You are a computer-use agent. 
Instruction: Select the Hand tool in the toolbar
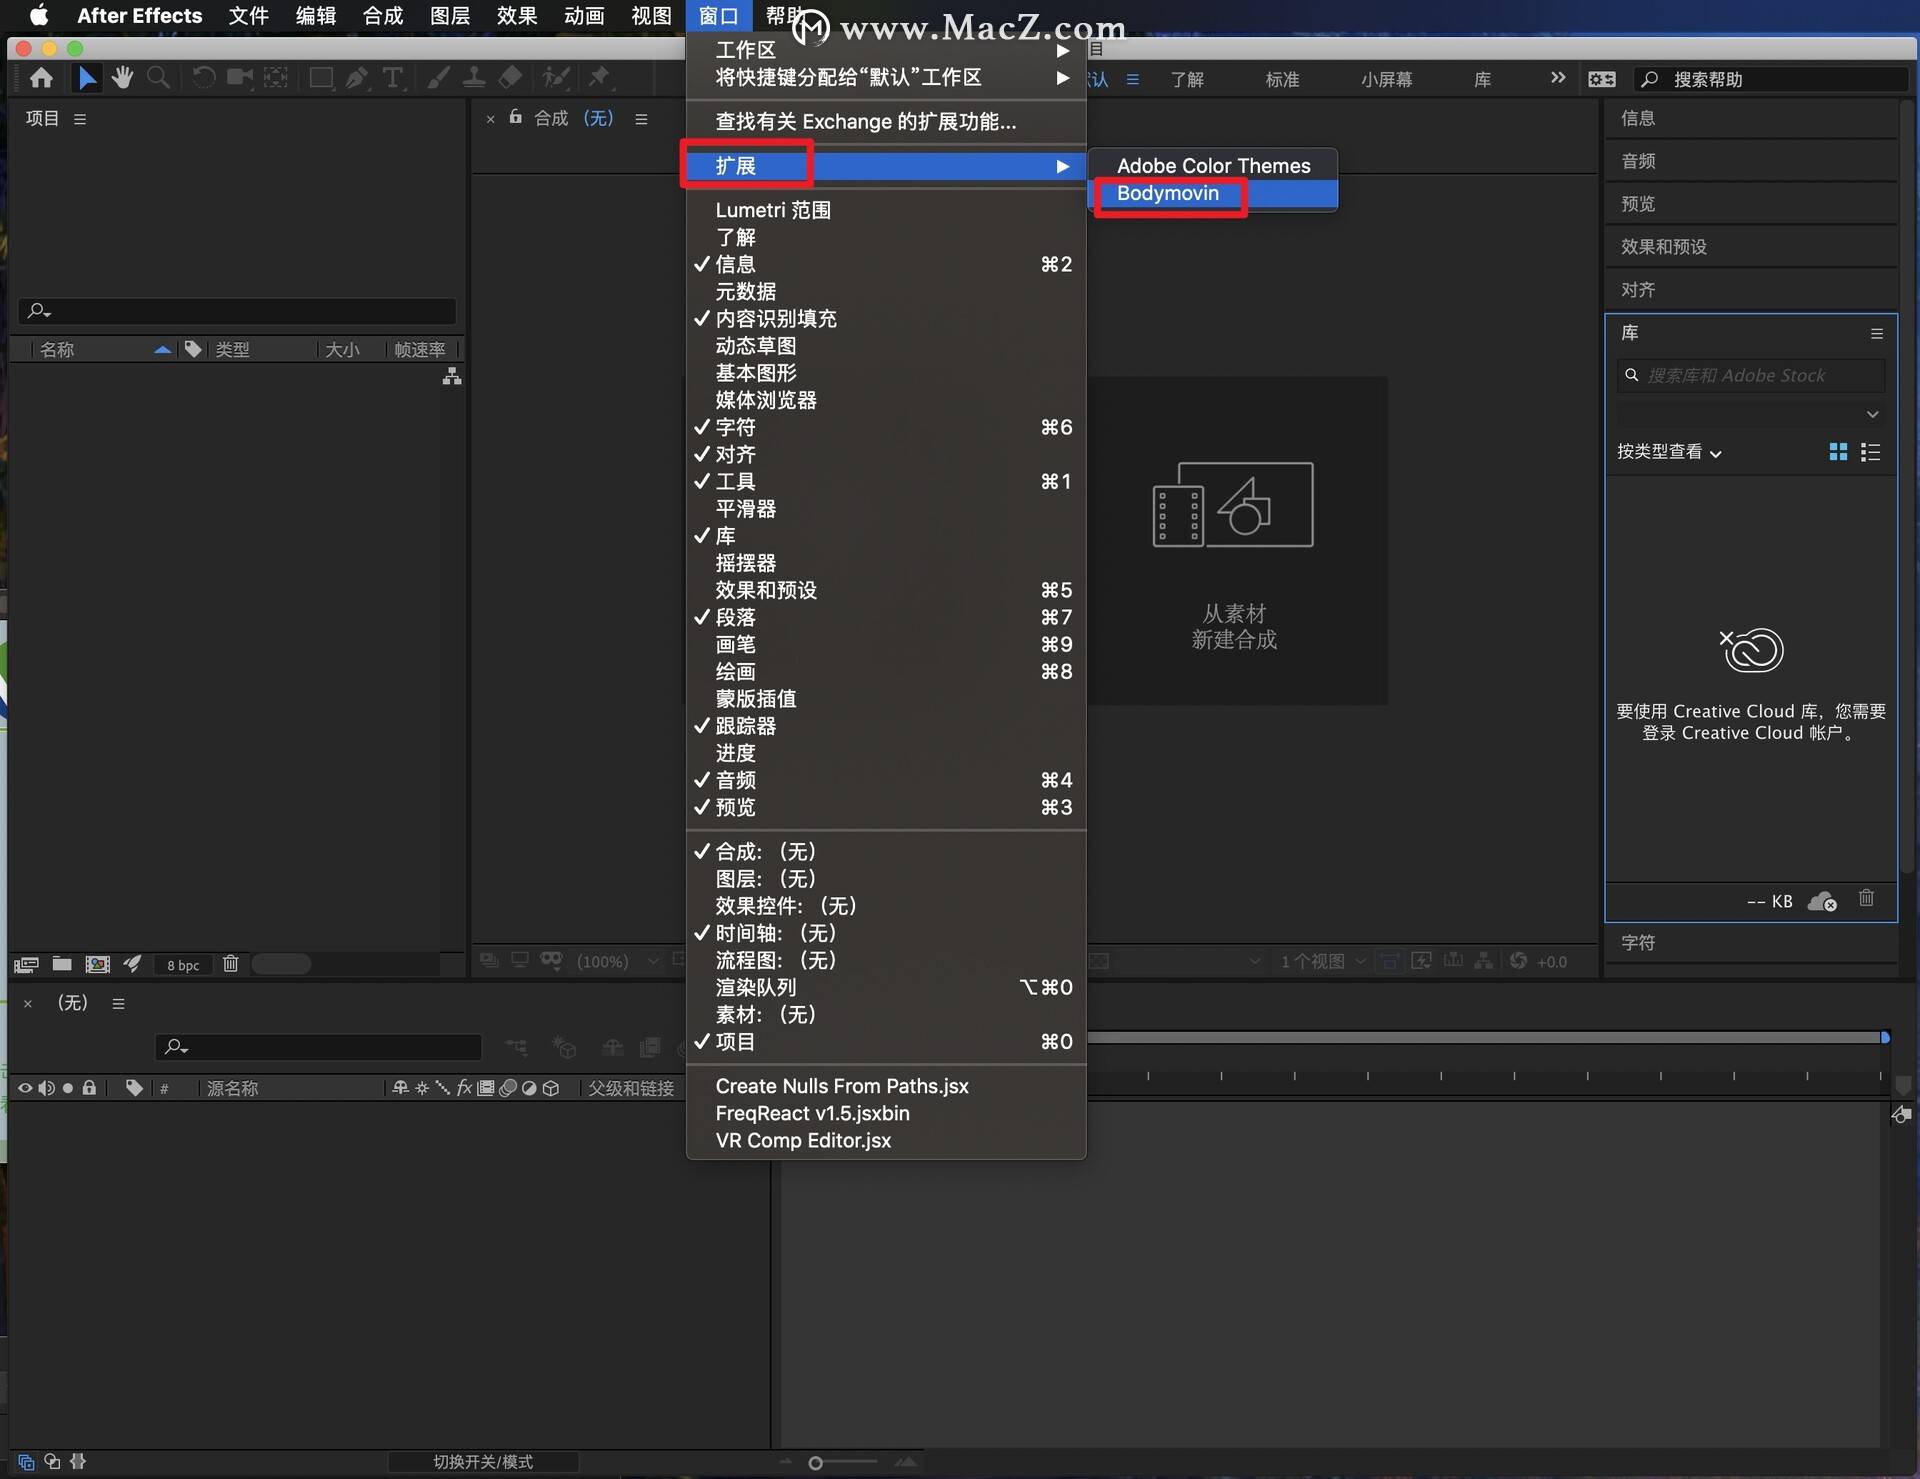point(122,77)
